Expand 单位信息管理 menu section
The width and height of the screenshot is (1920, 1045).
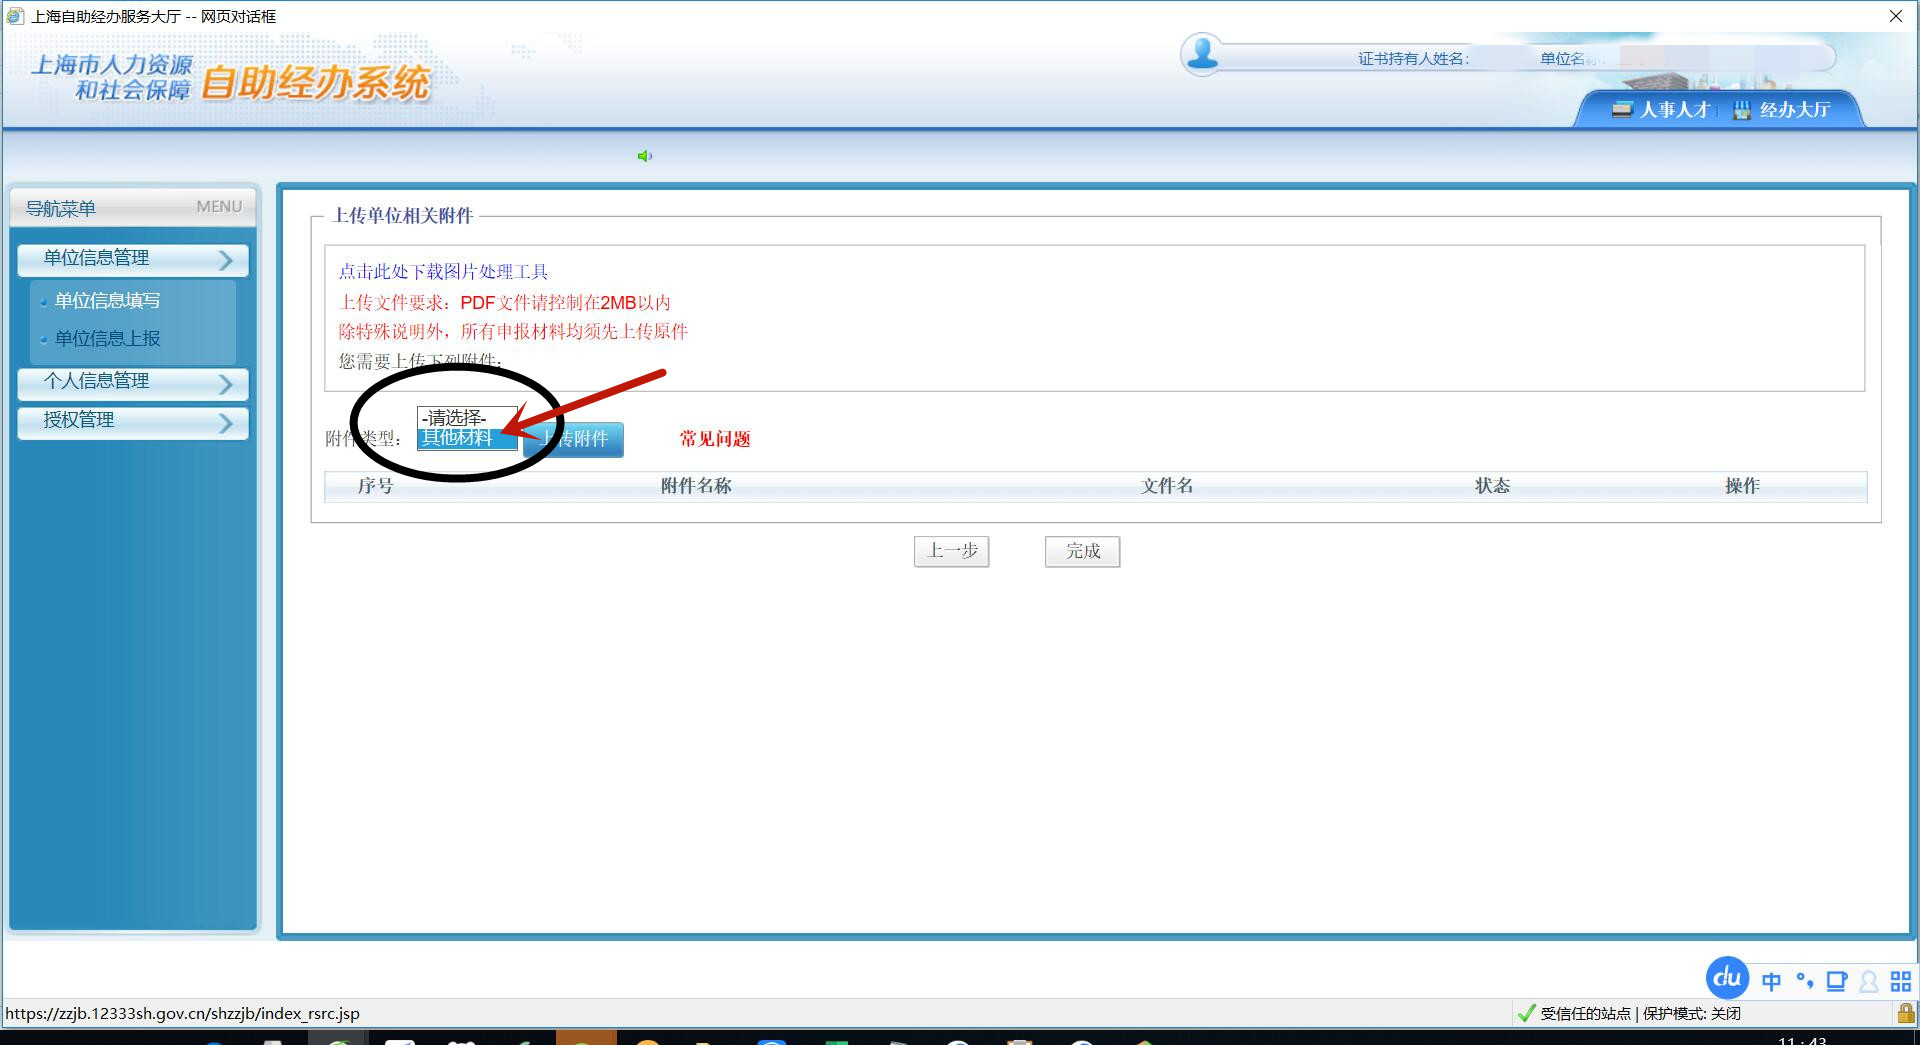(132, 259)
